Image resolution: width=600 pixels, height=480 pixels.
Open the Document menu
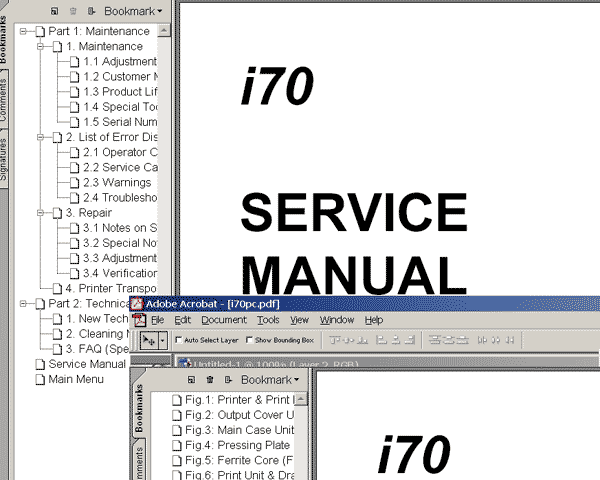point(224,320)
